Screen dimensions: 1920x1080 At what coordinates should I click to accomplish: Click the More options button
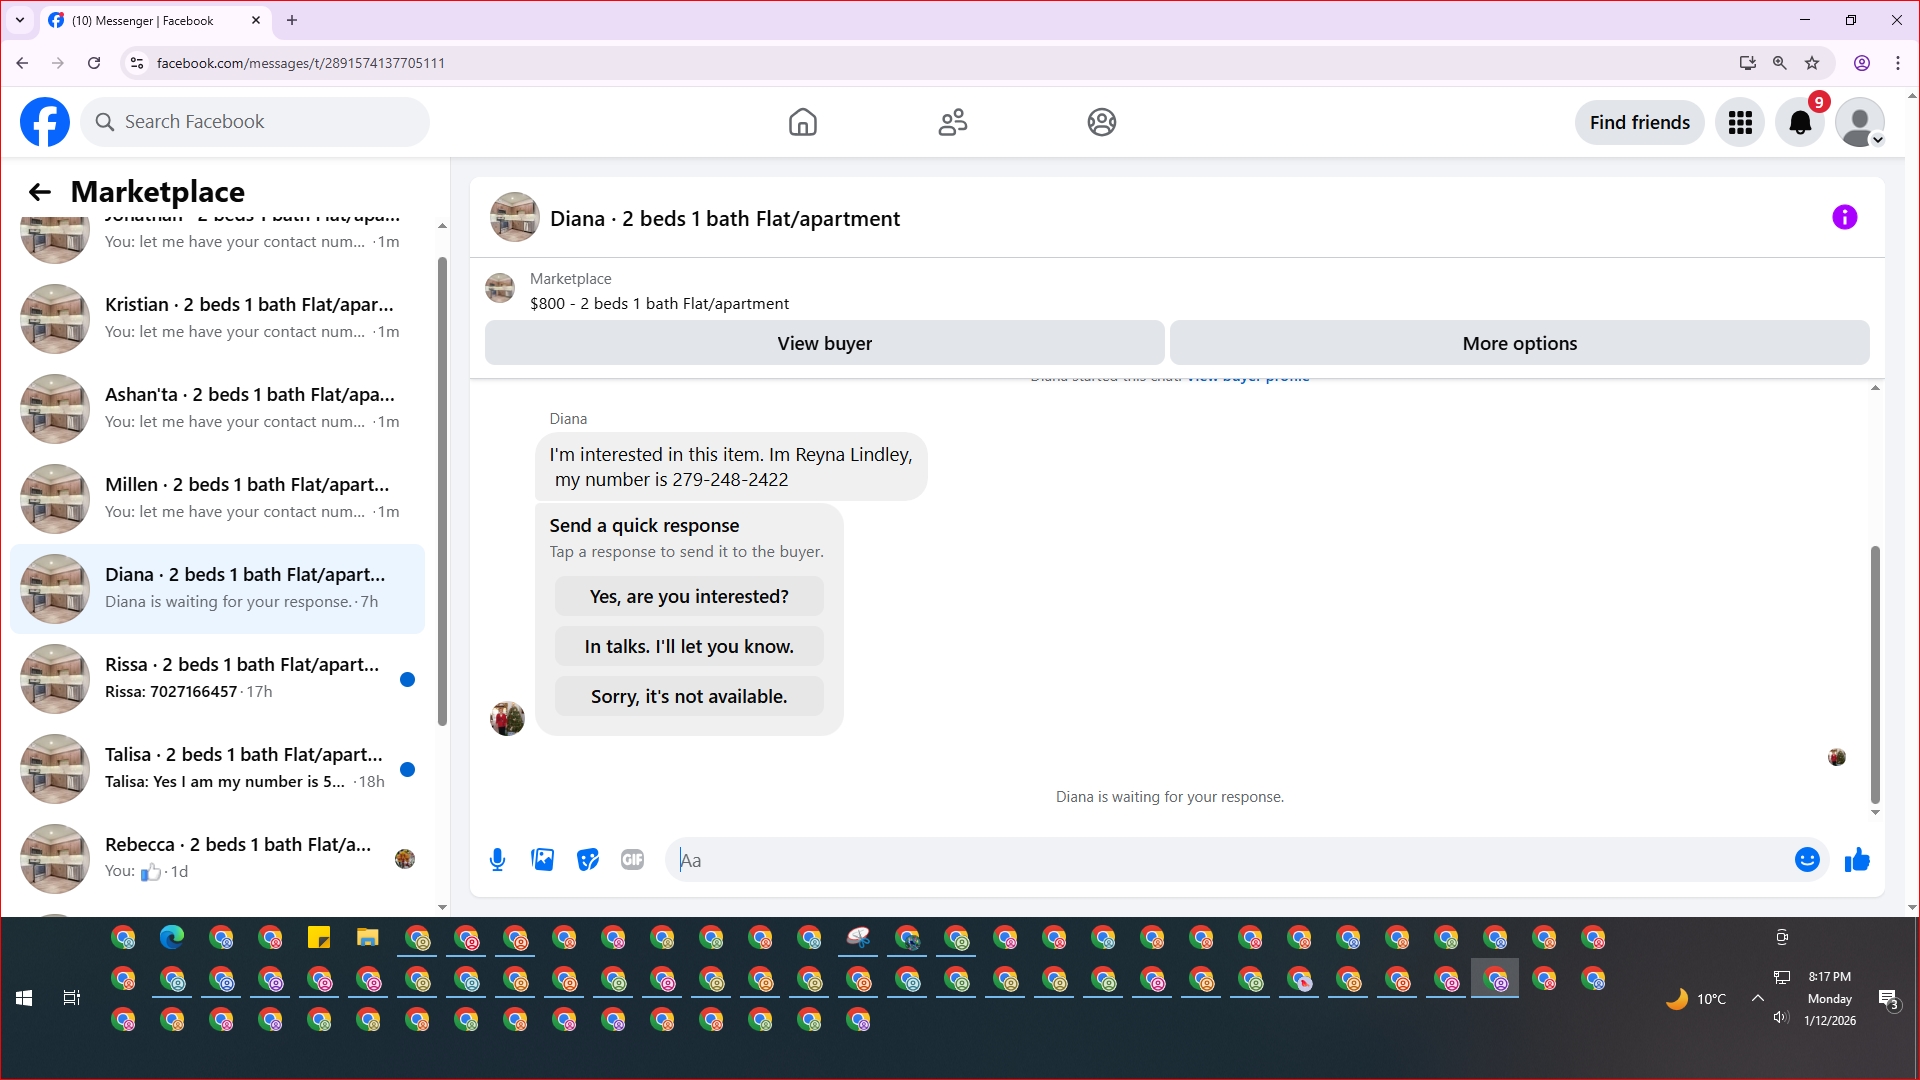click(1519, 344)
